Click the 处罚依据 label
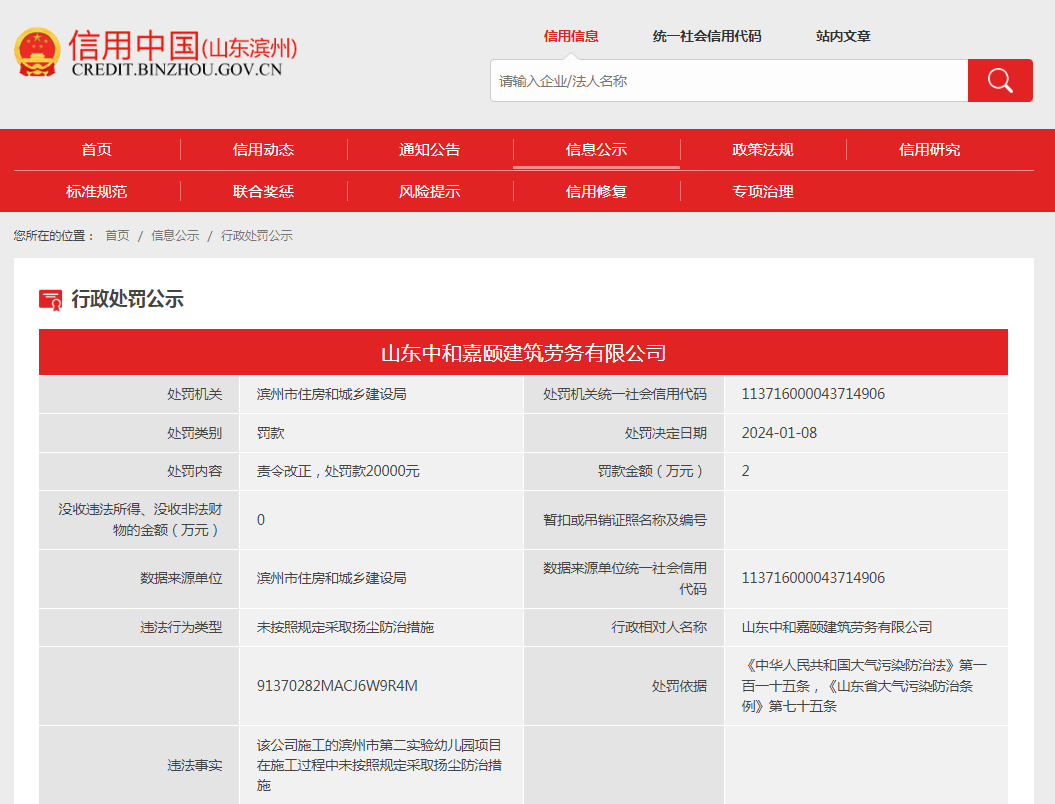The height and width of the screenshot is (804, 1055). (679, 686)
